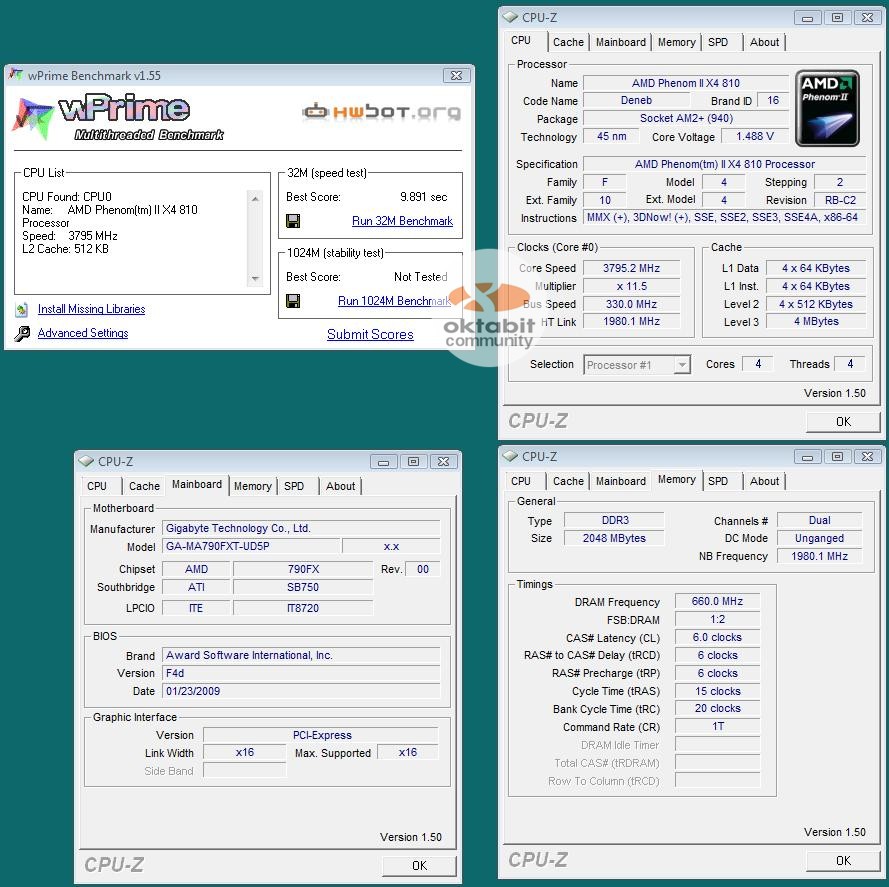Click CPU-Z title icon in Memory window
The width and height of the screenshot is (889, 887).
(x=510, y=456)
